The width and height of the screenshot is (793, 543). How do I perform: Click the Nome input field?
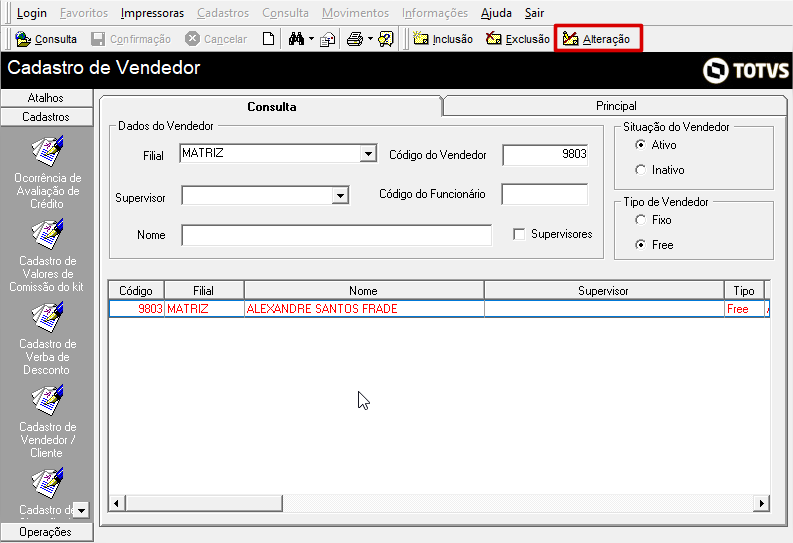tap(336, 235)
